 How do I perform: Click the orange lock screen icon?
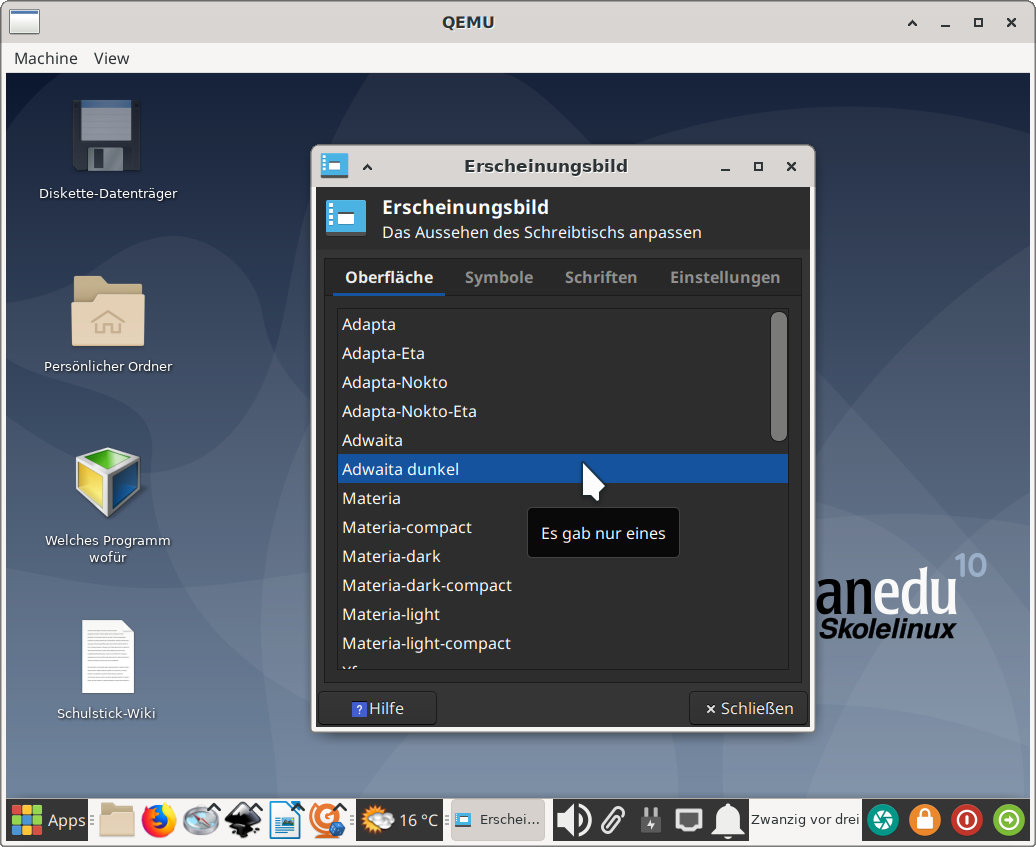925,820
